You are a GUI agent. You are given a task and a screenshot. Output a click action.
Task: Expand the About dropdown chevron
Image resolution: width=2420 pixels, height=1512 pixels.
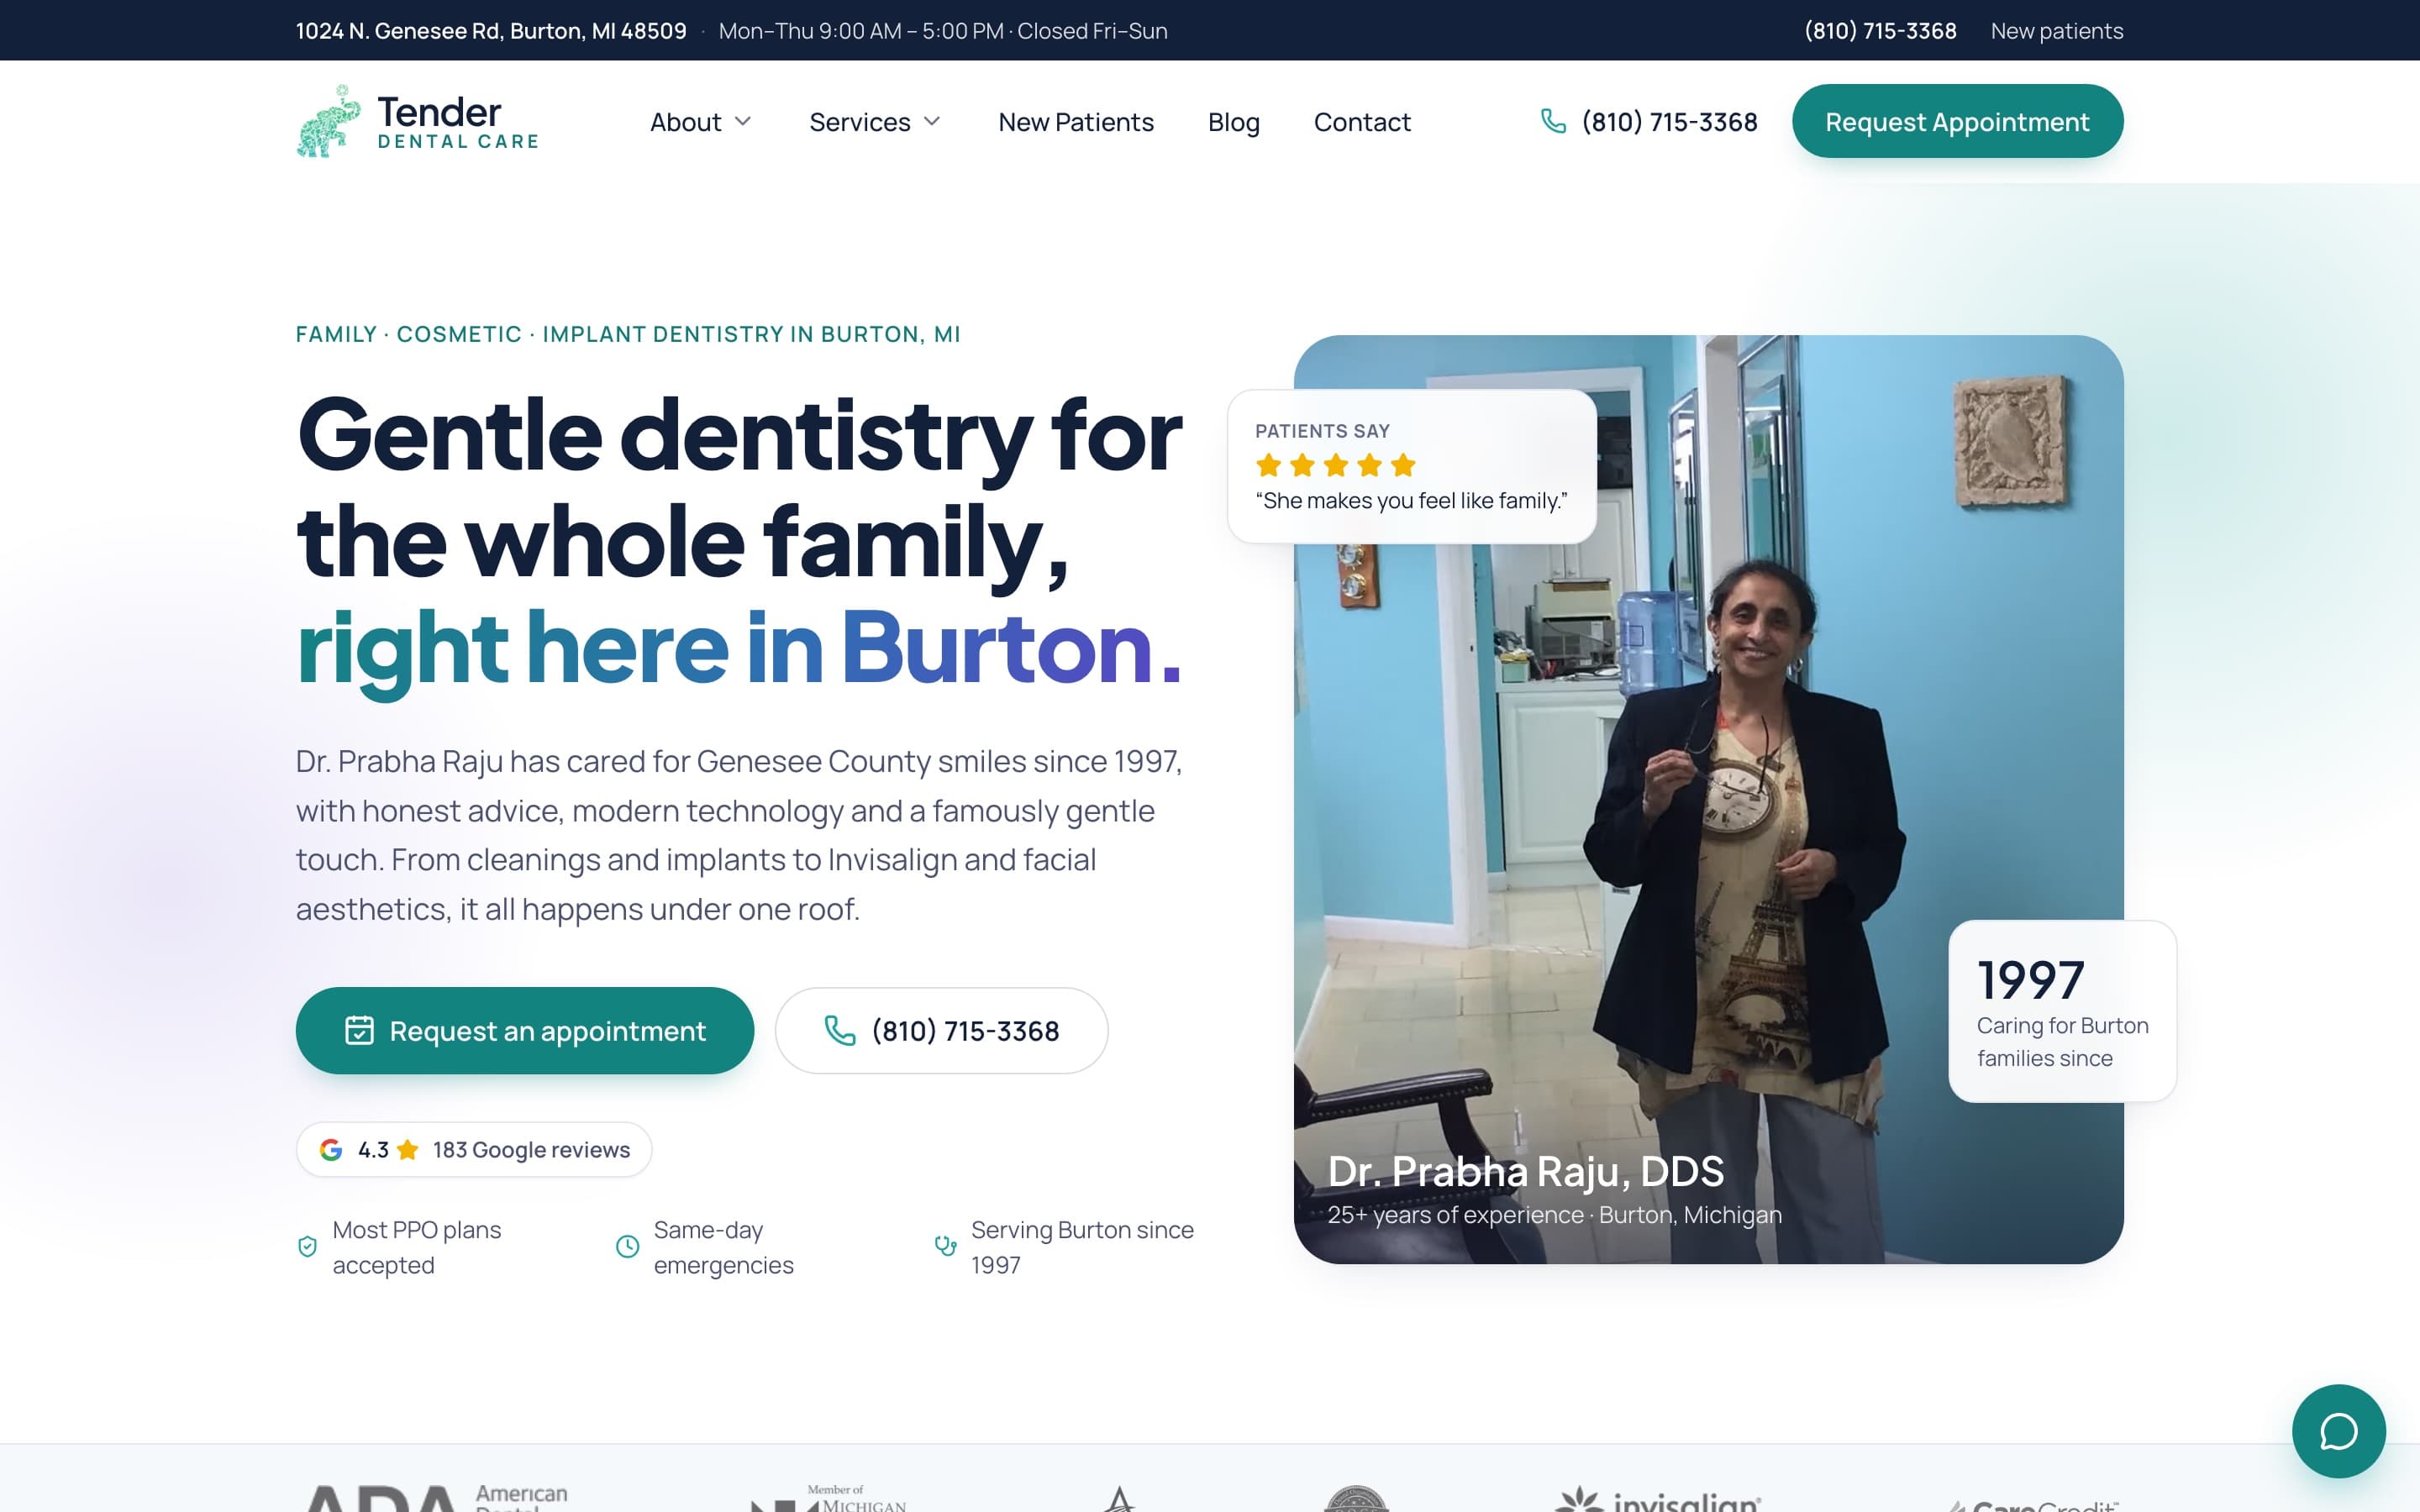coord(743,121)
